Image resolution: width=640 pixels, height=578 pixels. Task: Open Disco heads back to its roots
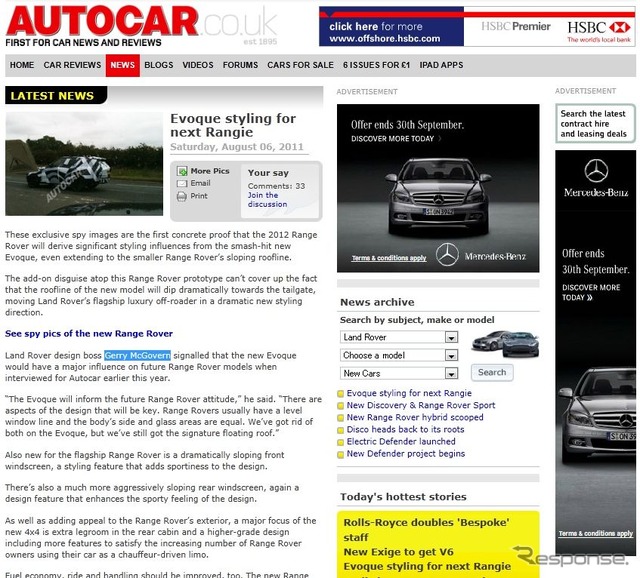[405, 429]
